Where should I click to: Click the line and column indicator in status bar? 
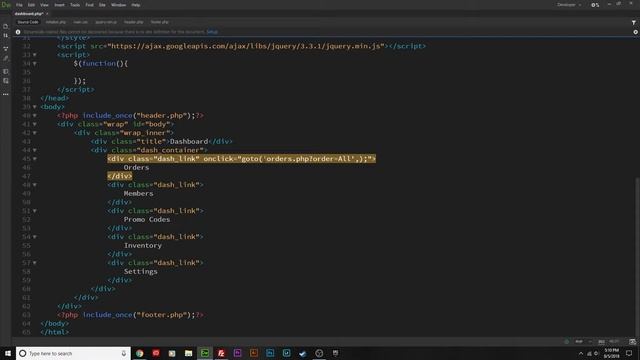[614, 341]
